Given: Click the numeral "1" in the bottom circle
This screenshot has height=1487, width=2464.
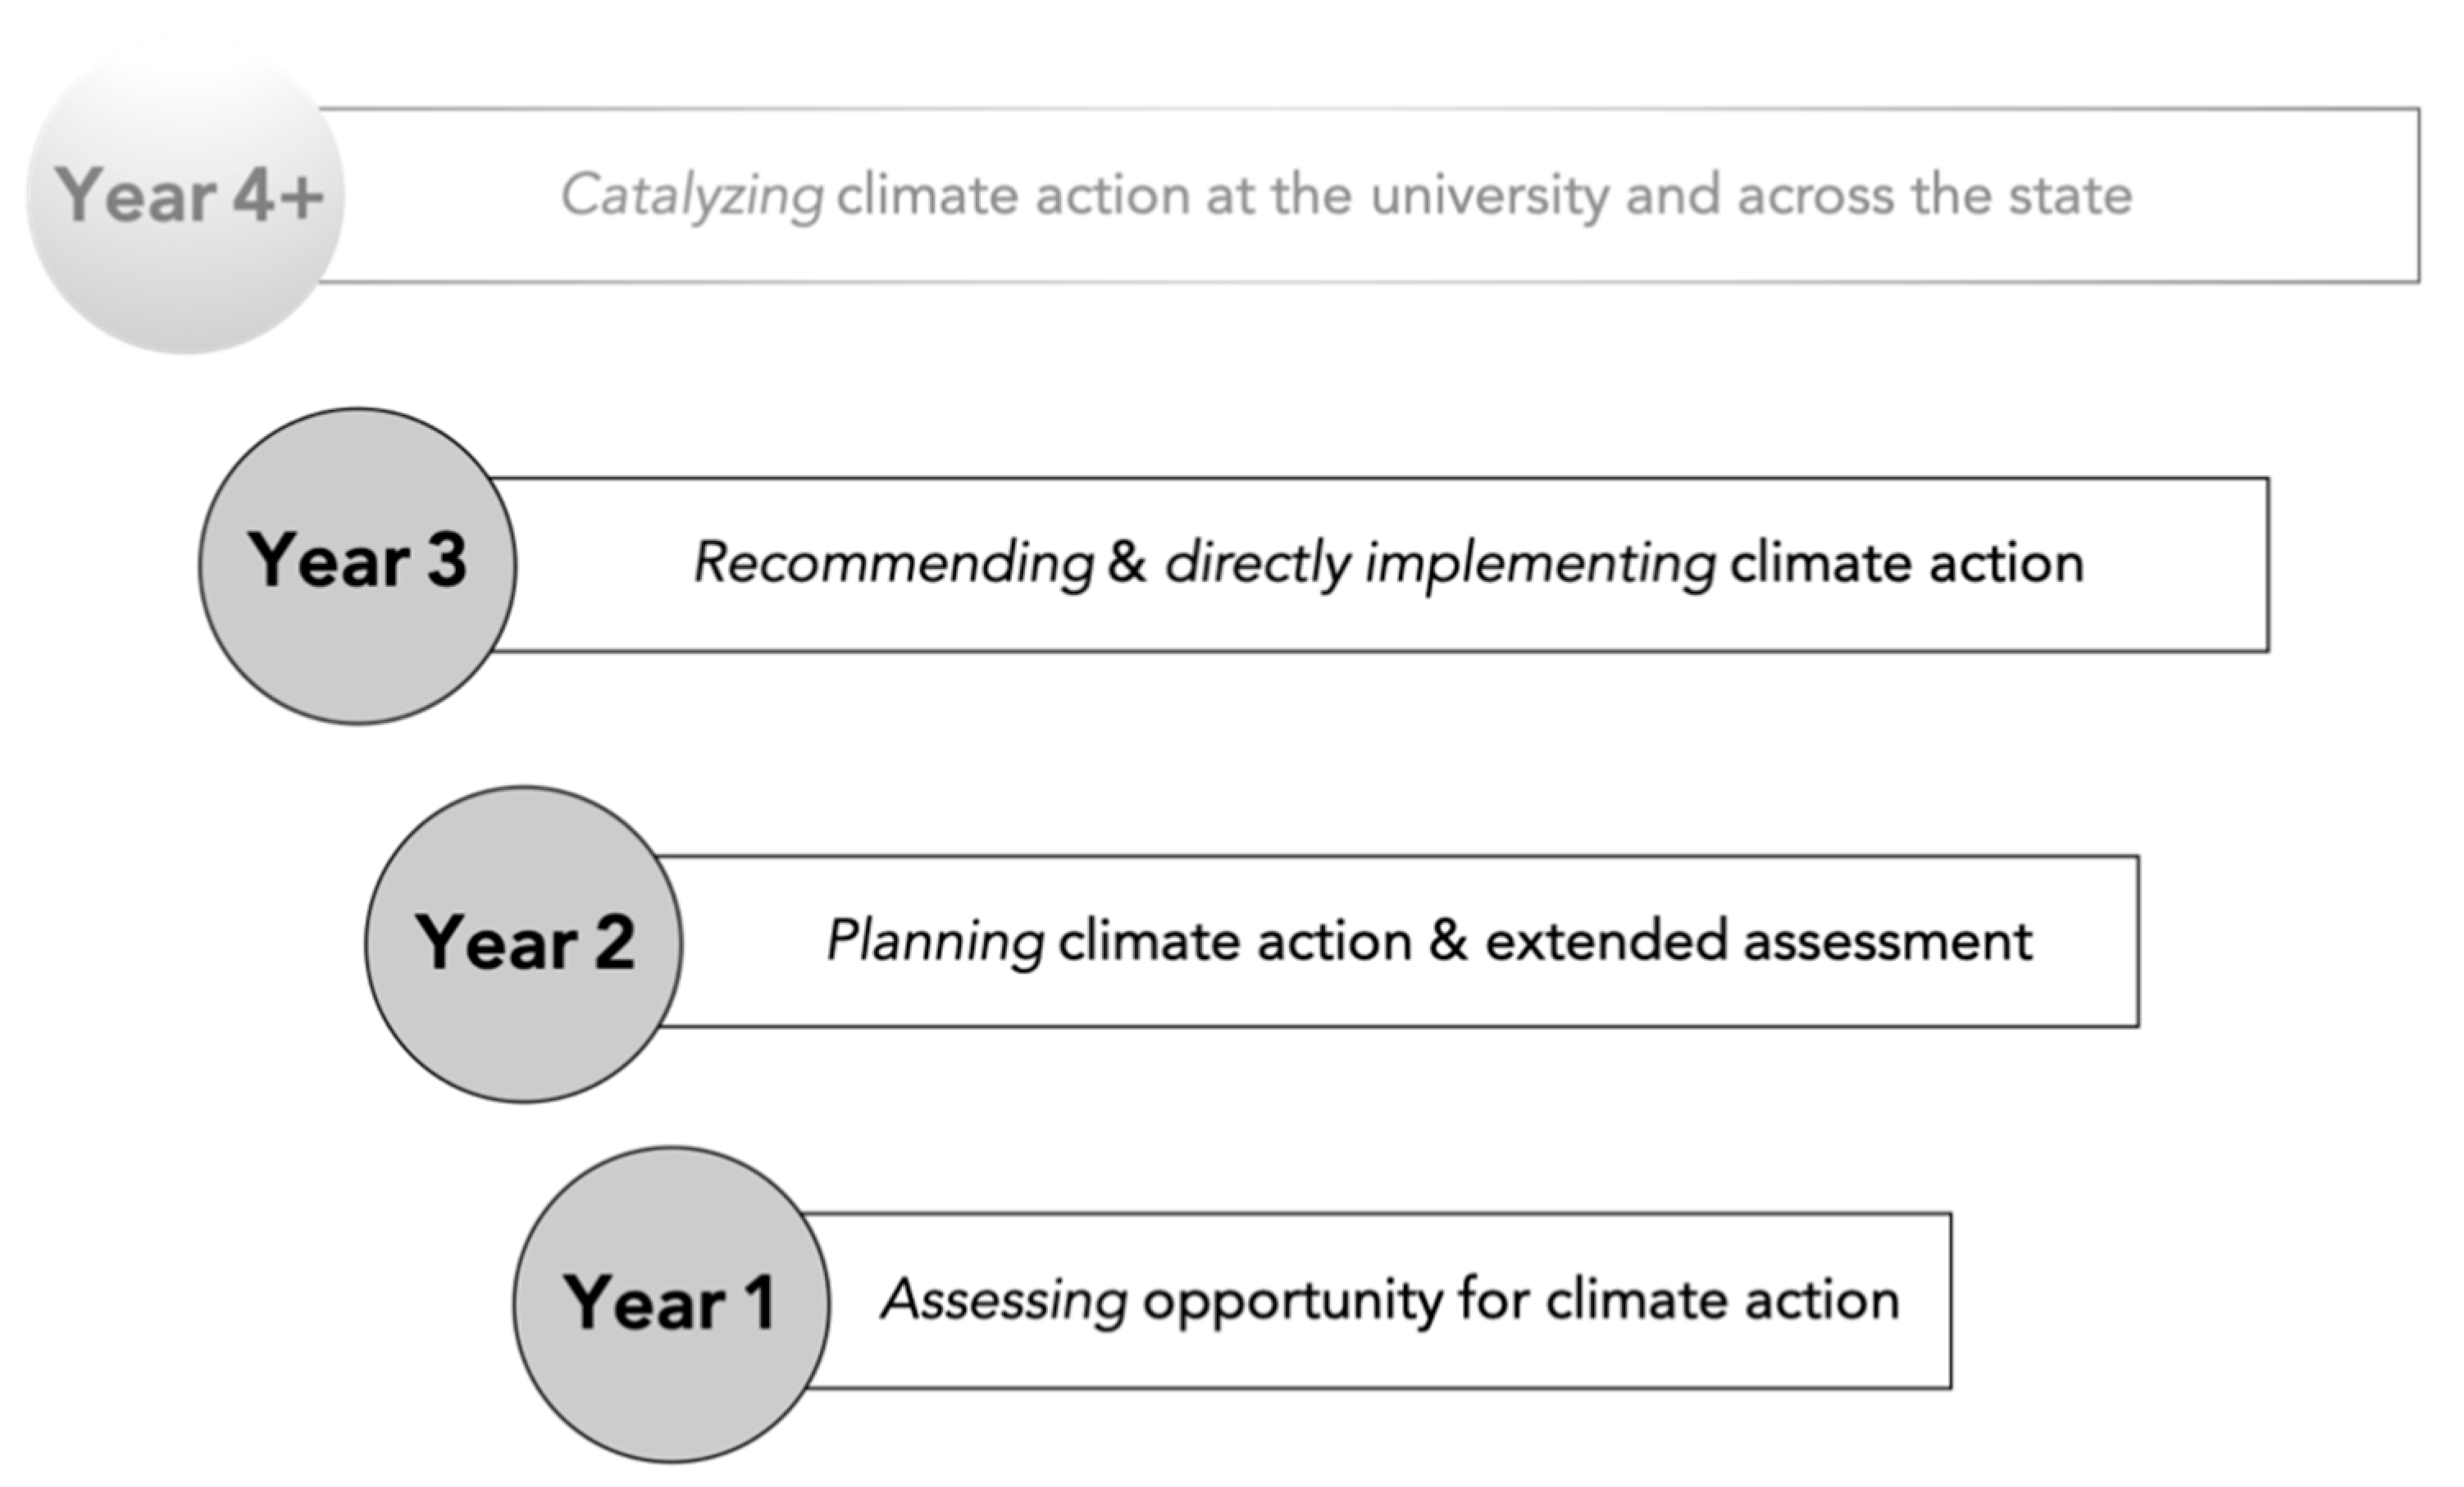Looking at the screenshot, I should pyautogui.click(x=760, y=1302).
